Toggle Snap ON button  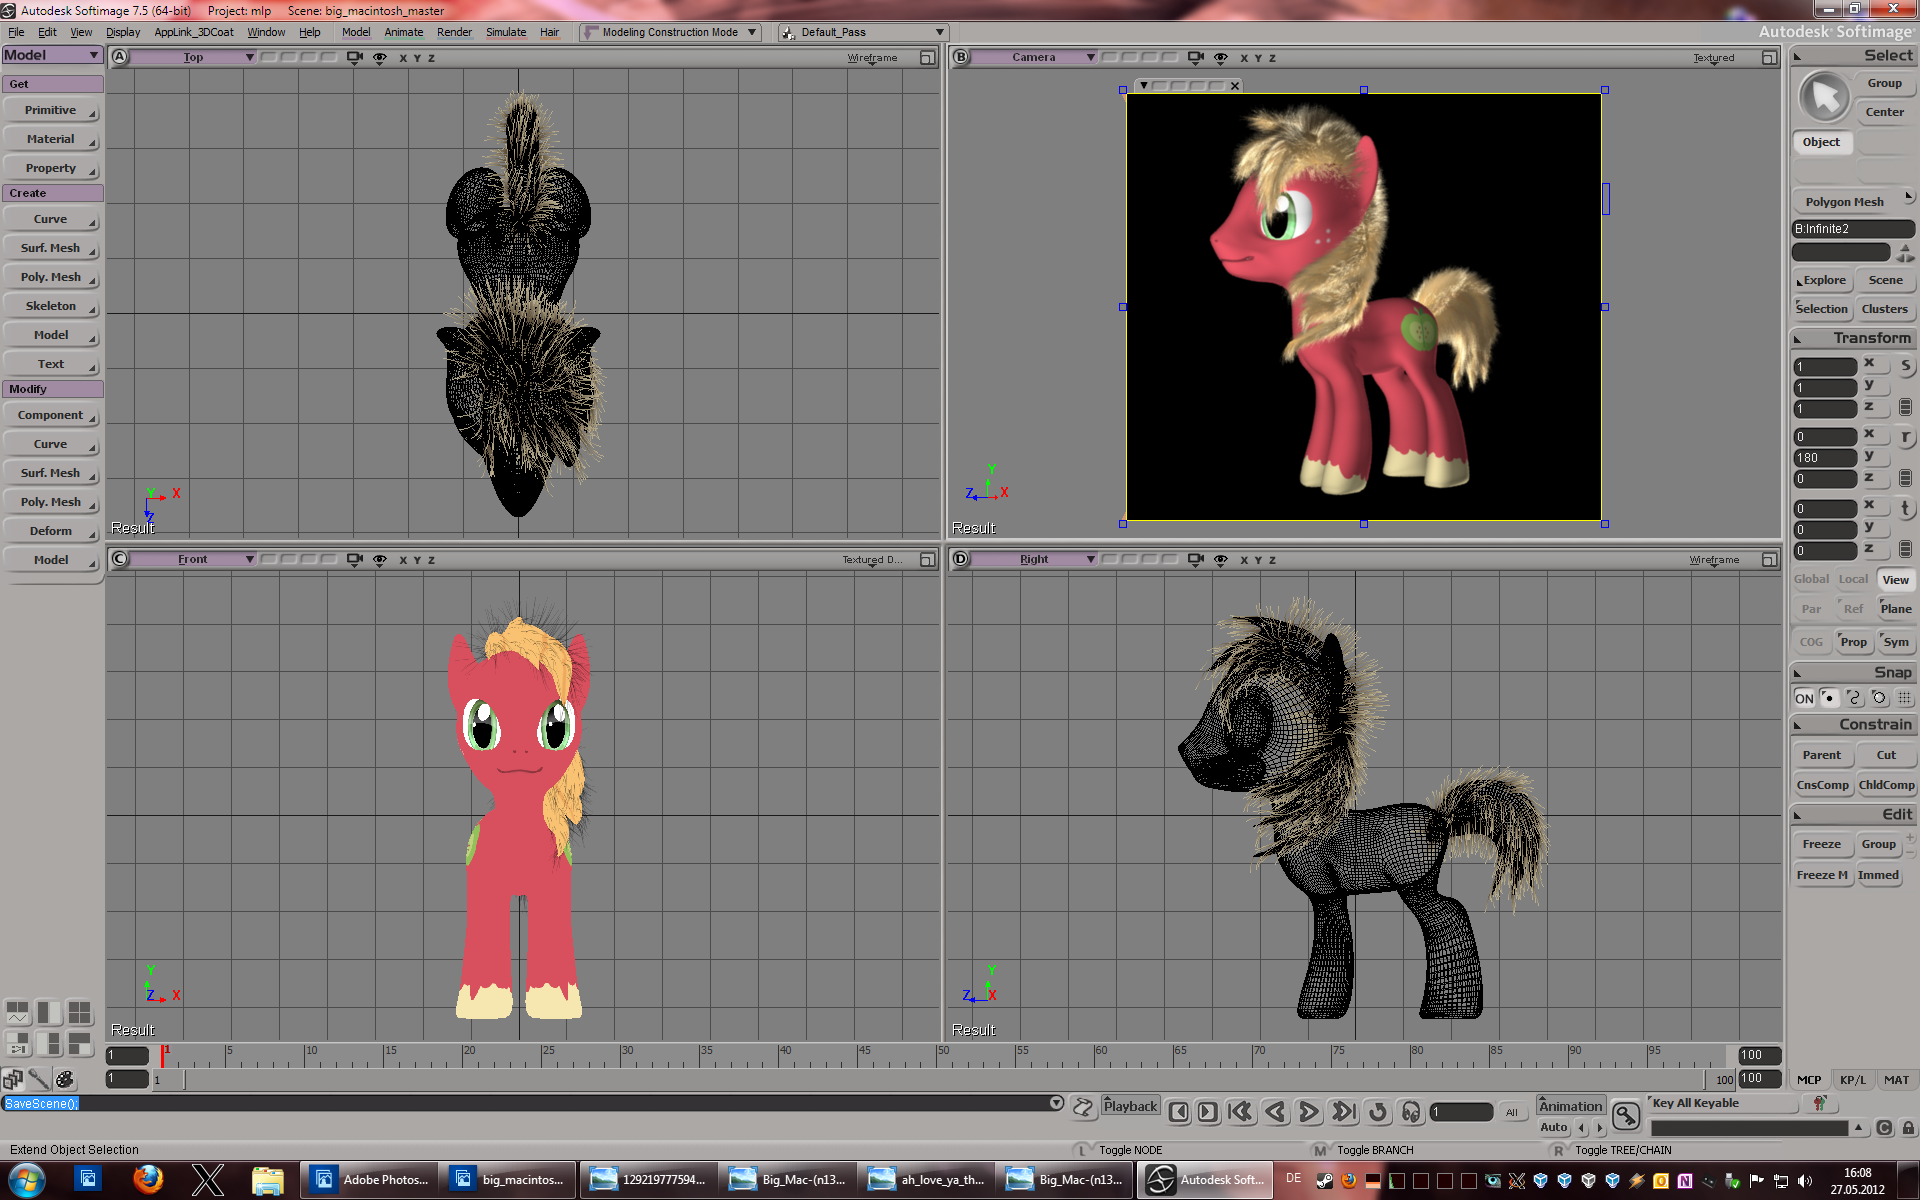pos(1803,698)
